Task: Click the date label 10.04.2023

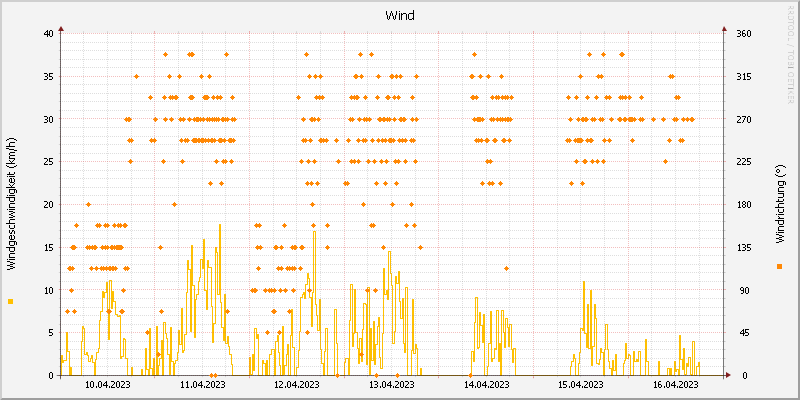Action: click(108, 384)
